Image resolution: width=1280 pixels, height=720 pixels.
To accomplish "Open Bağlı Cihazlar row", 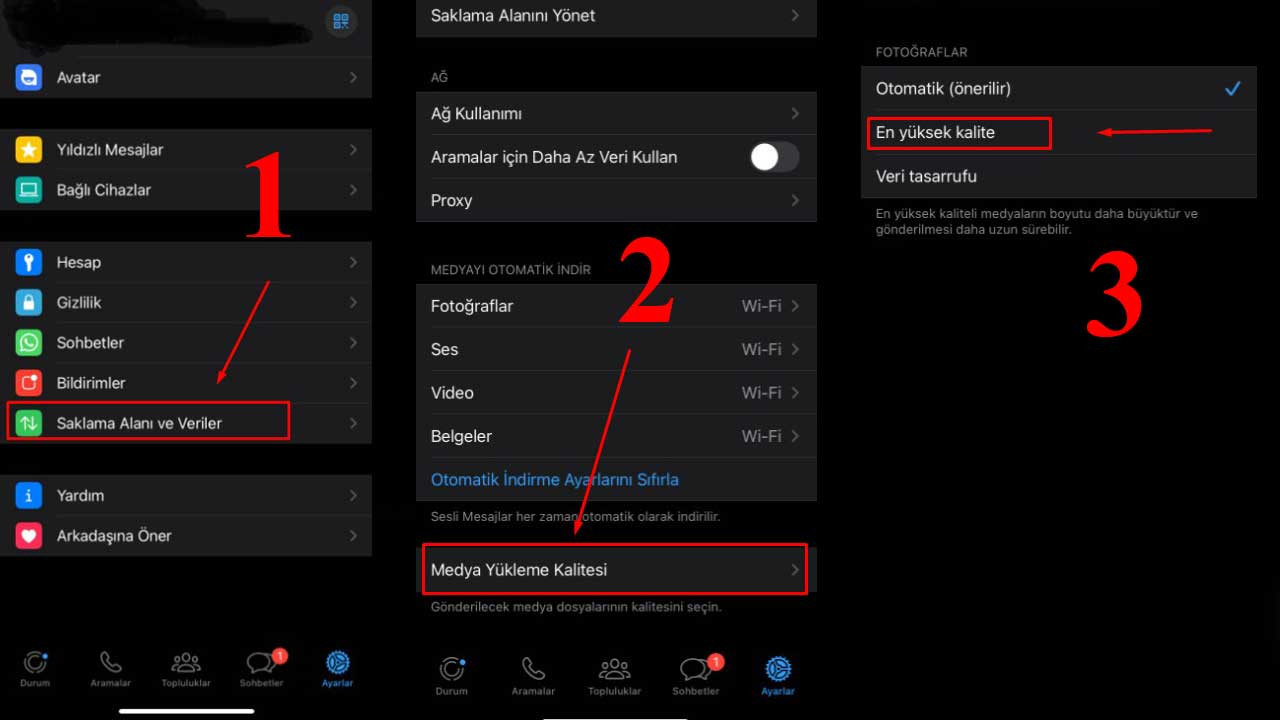I will [186, 190].
